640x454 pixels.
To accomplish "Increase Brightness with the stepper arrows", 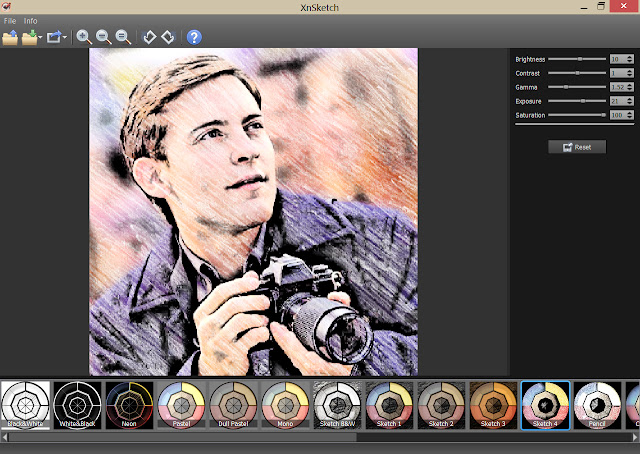I will pos(630,57).
